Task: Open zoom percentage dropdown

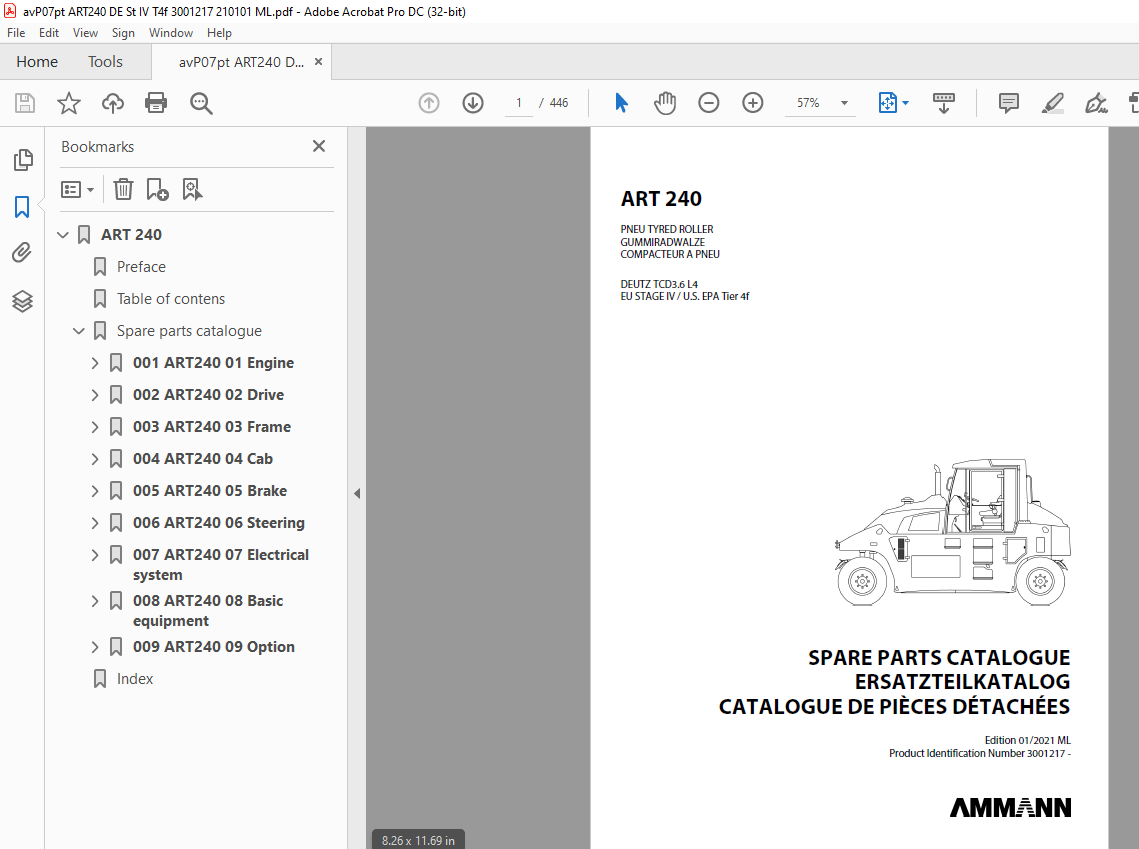Action: (844, 103)
